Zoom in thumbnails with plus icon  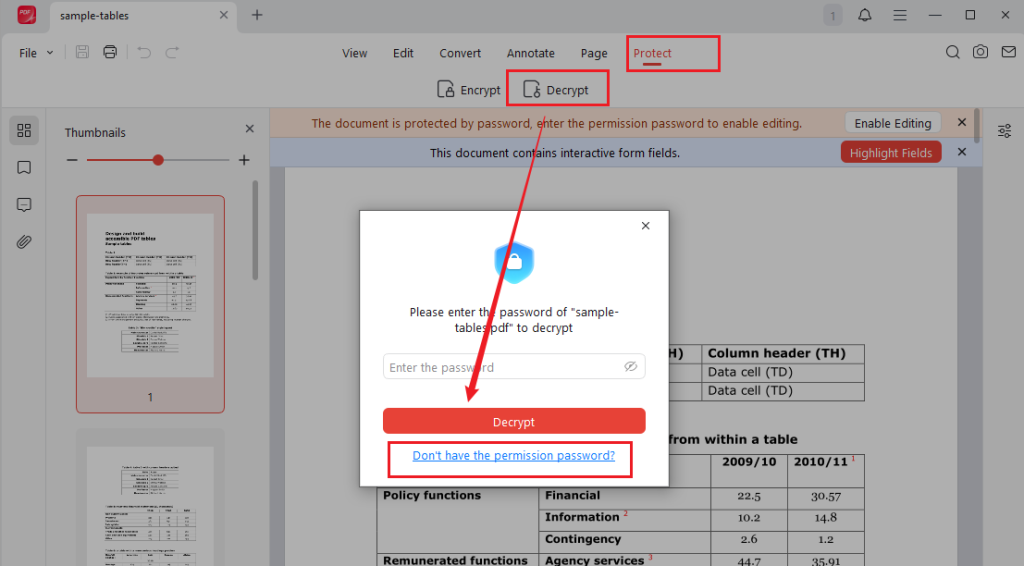244,160
